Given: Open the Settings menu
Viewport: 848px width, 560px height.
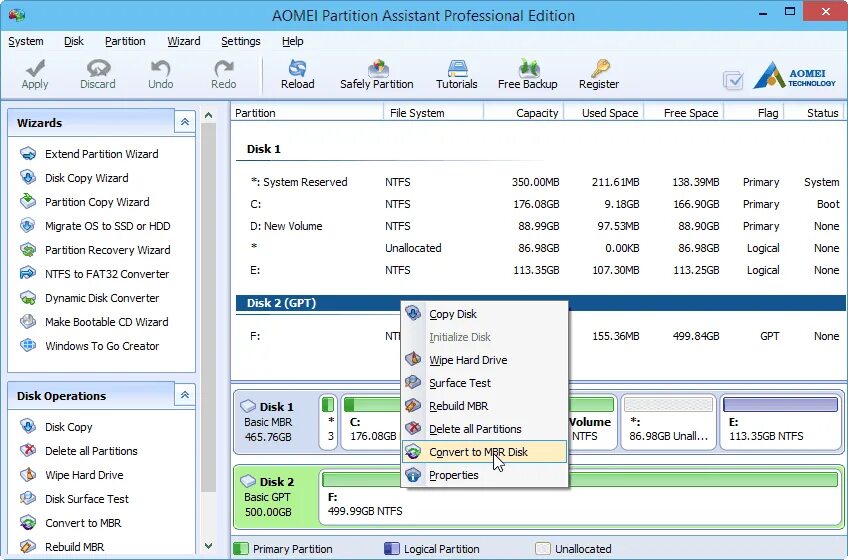Looking at the screenshot, I should (241, 41).
